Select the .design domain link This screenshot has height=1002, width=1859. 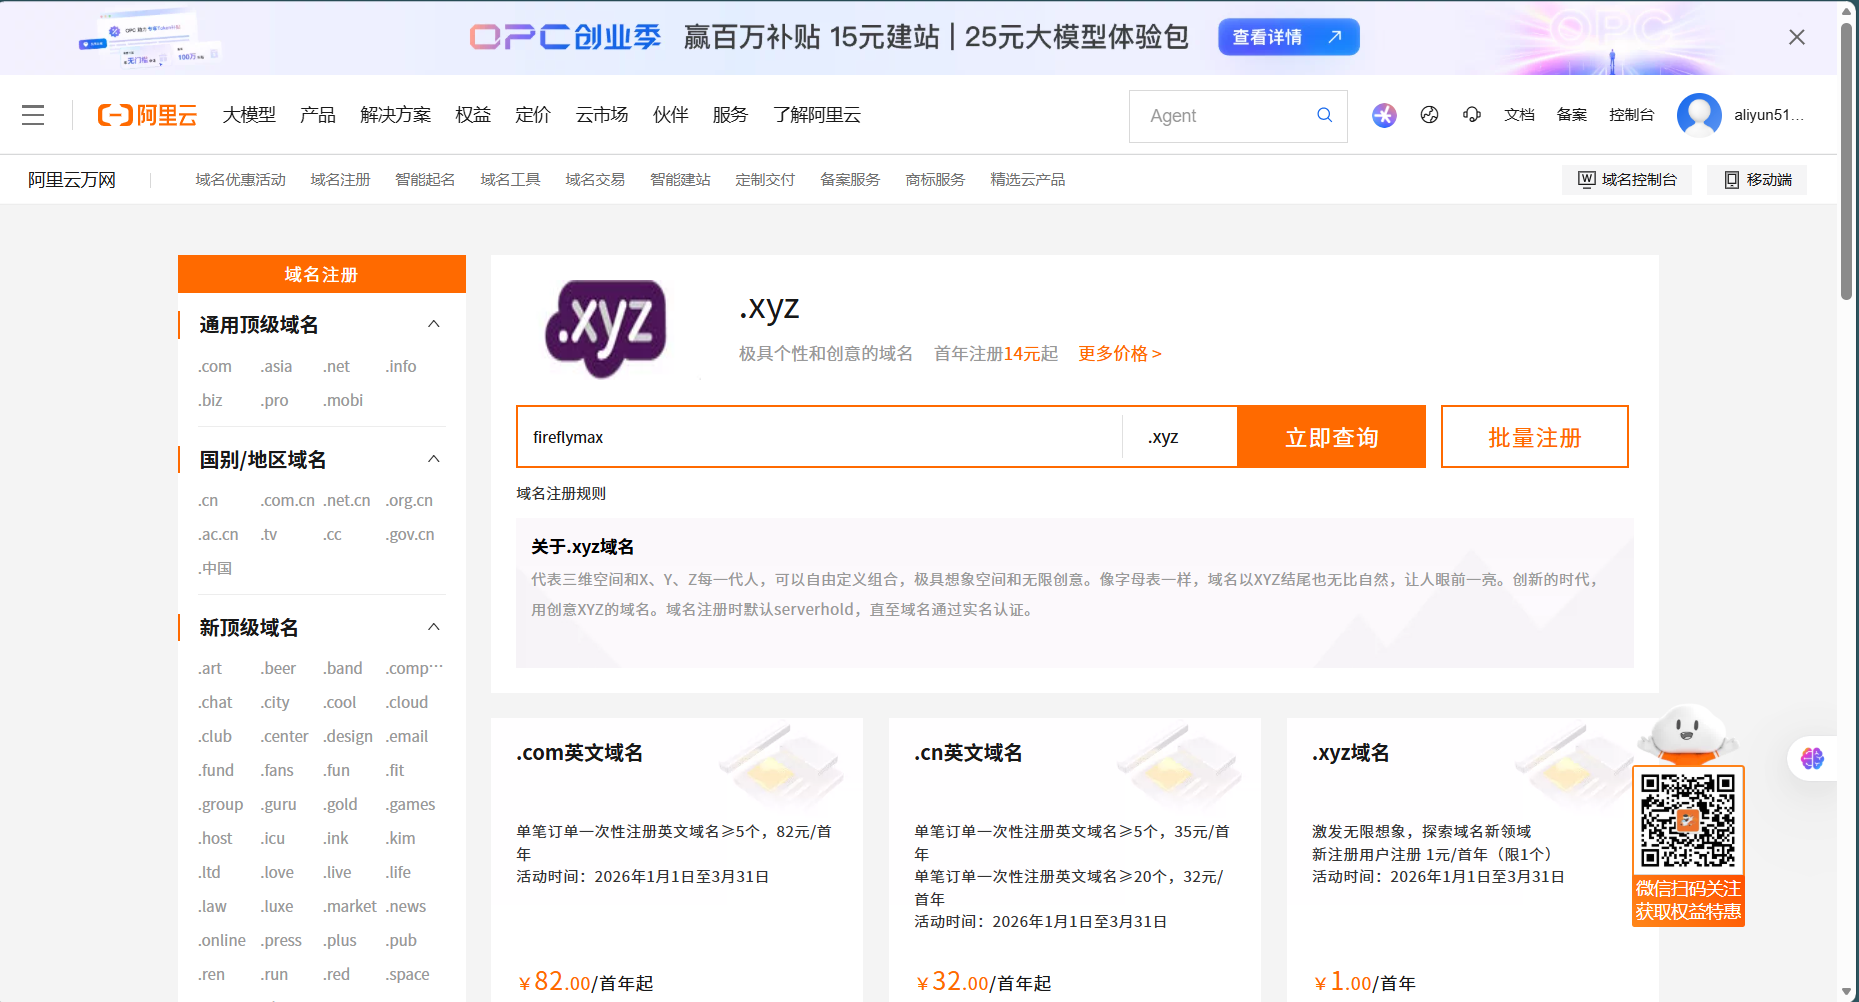click(348, 736)
